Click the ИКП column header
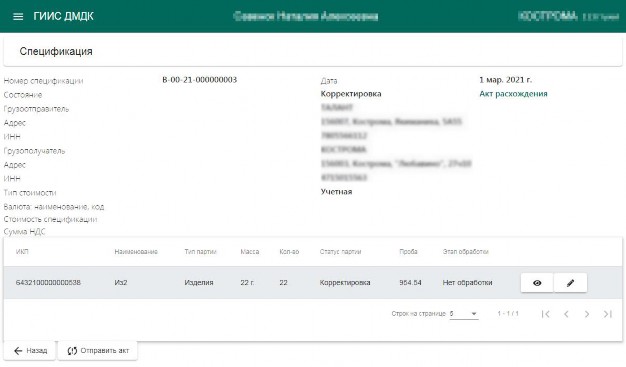Viewport: 626px width, 367px height. pos(22,252)
